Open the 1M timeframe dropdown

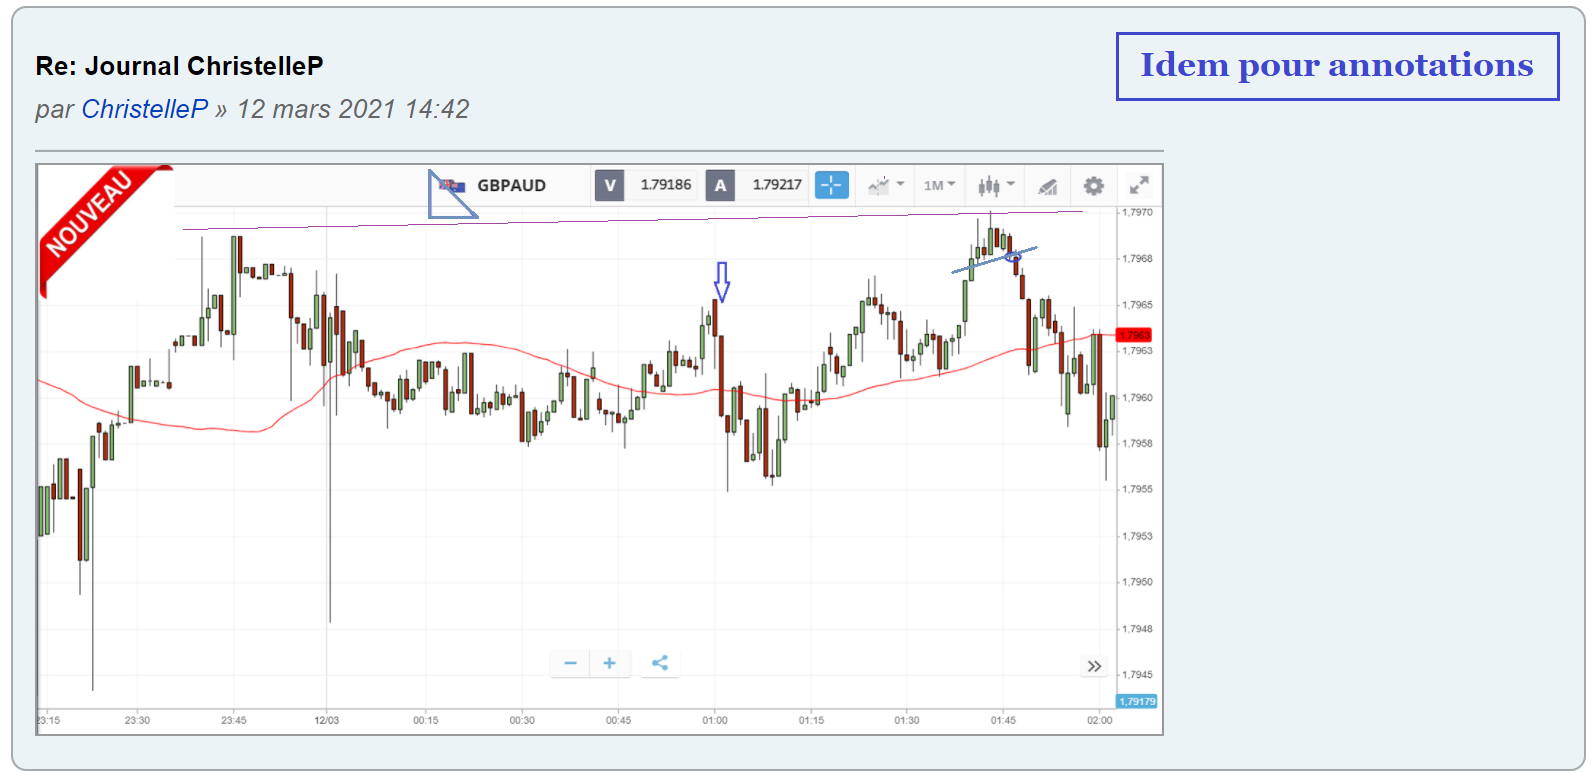click(939, 185)
